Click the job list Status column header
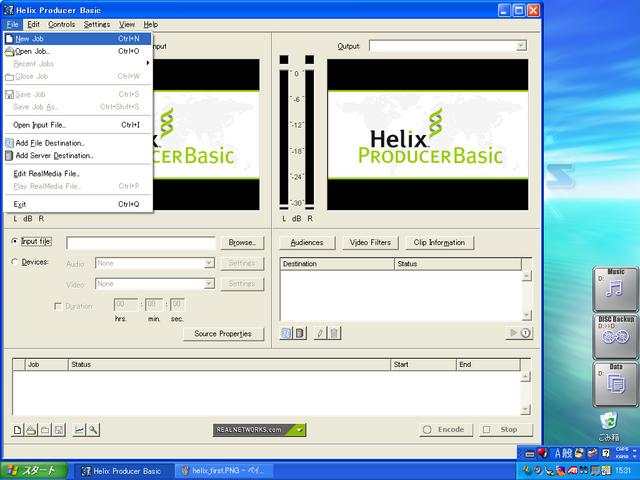640x480 pixels. point(229,364)
